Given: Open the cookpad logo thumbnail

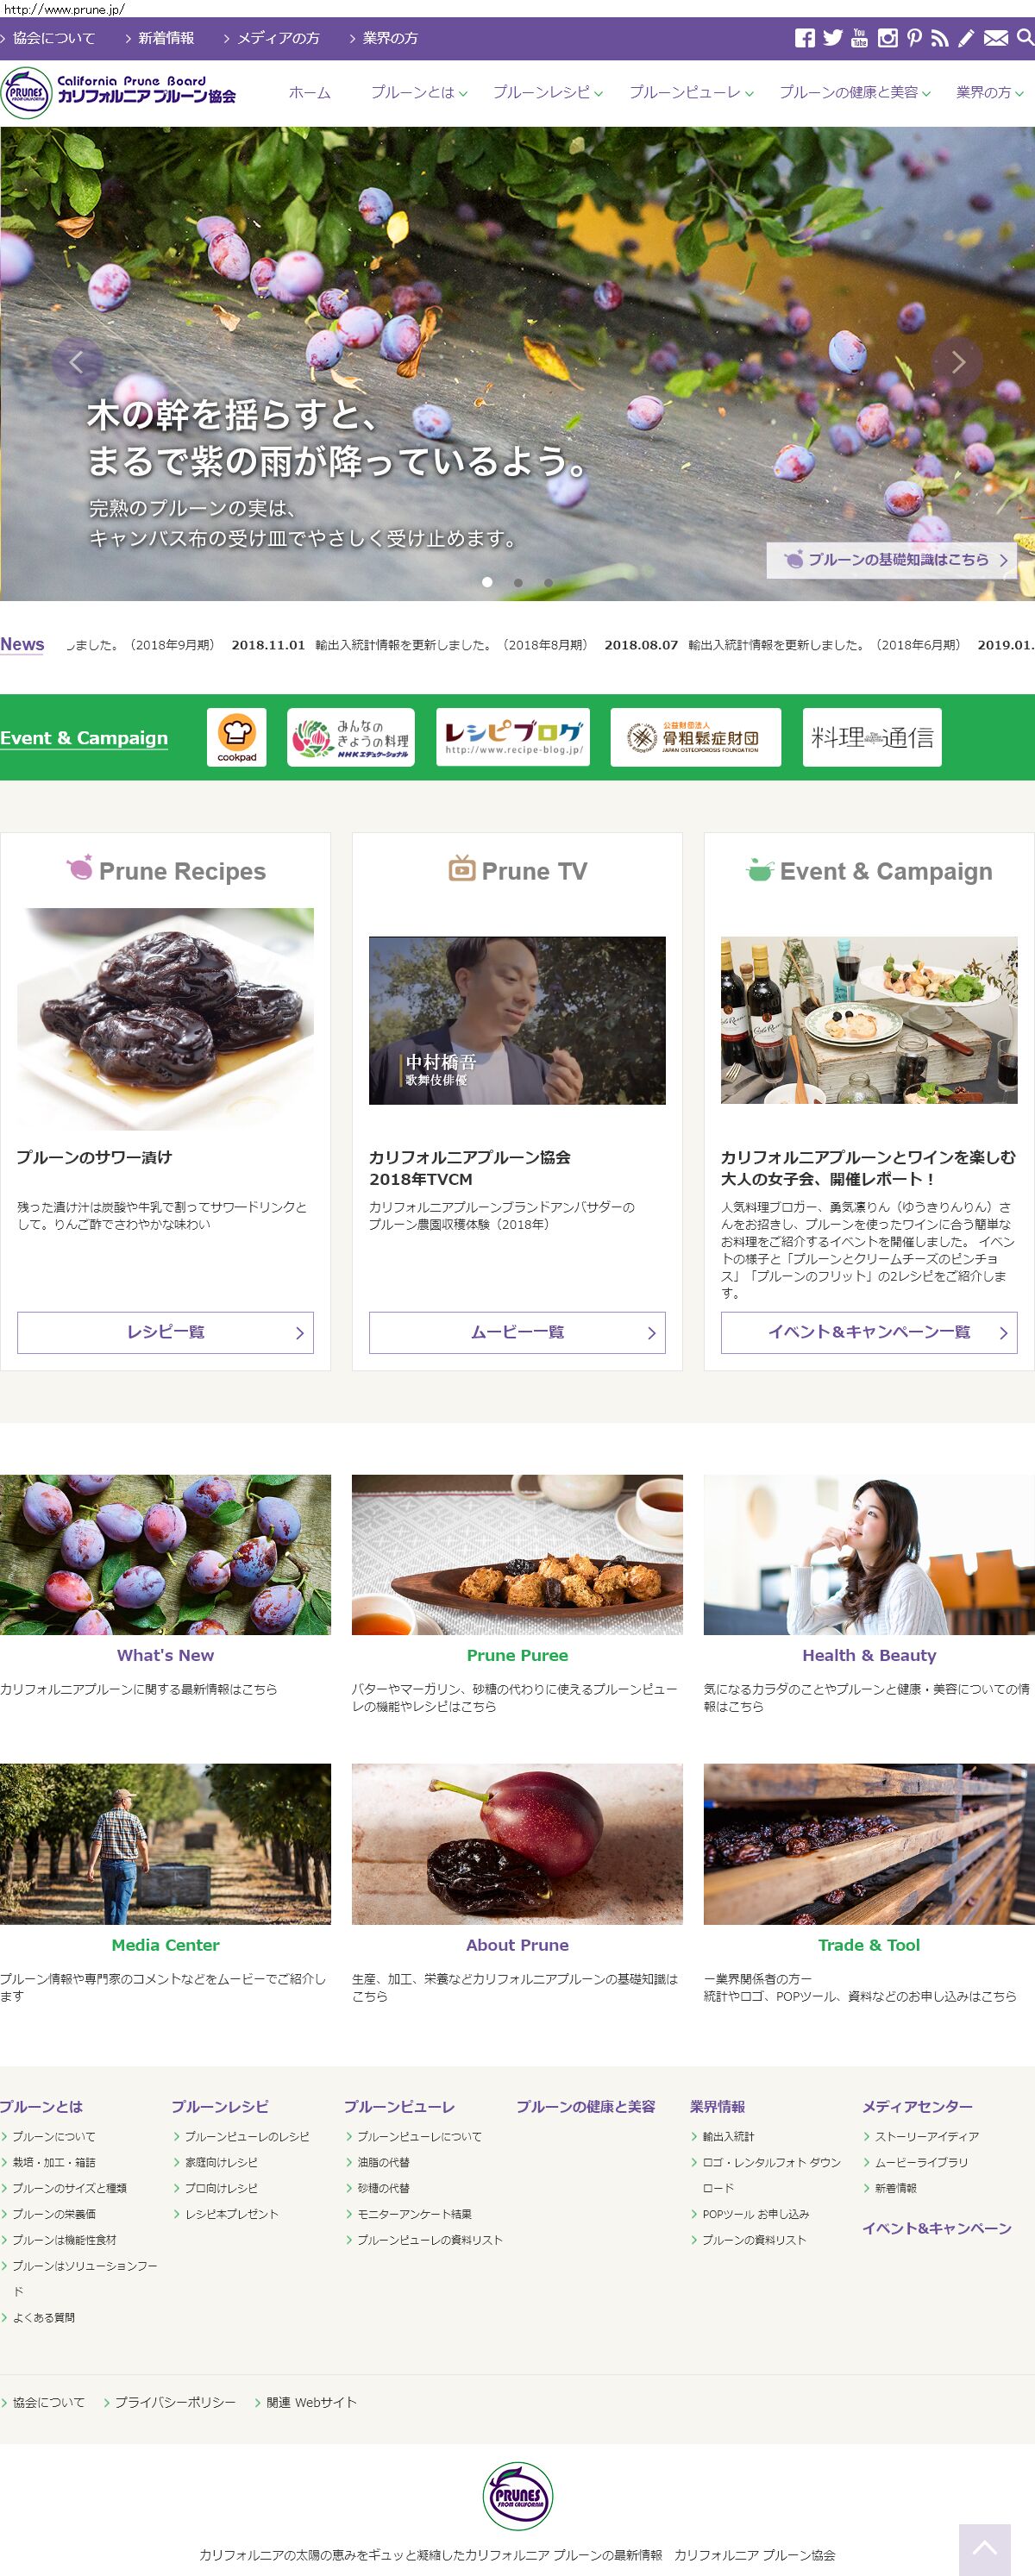Looking at the screenshot, I should click(237, 738).
